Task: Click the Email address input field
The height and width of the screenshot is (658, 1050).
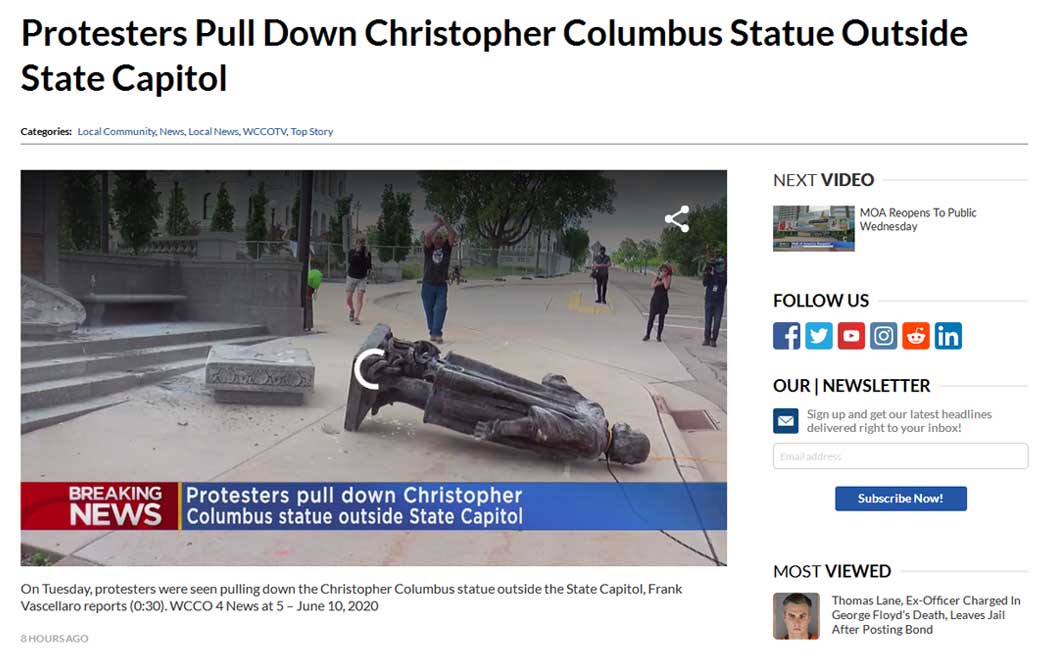Action: pyautogui.click(x=901, y=456)
